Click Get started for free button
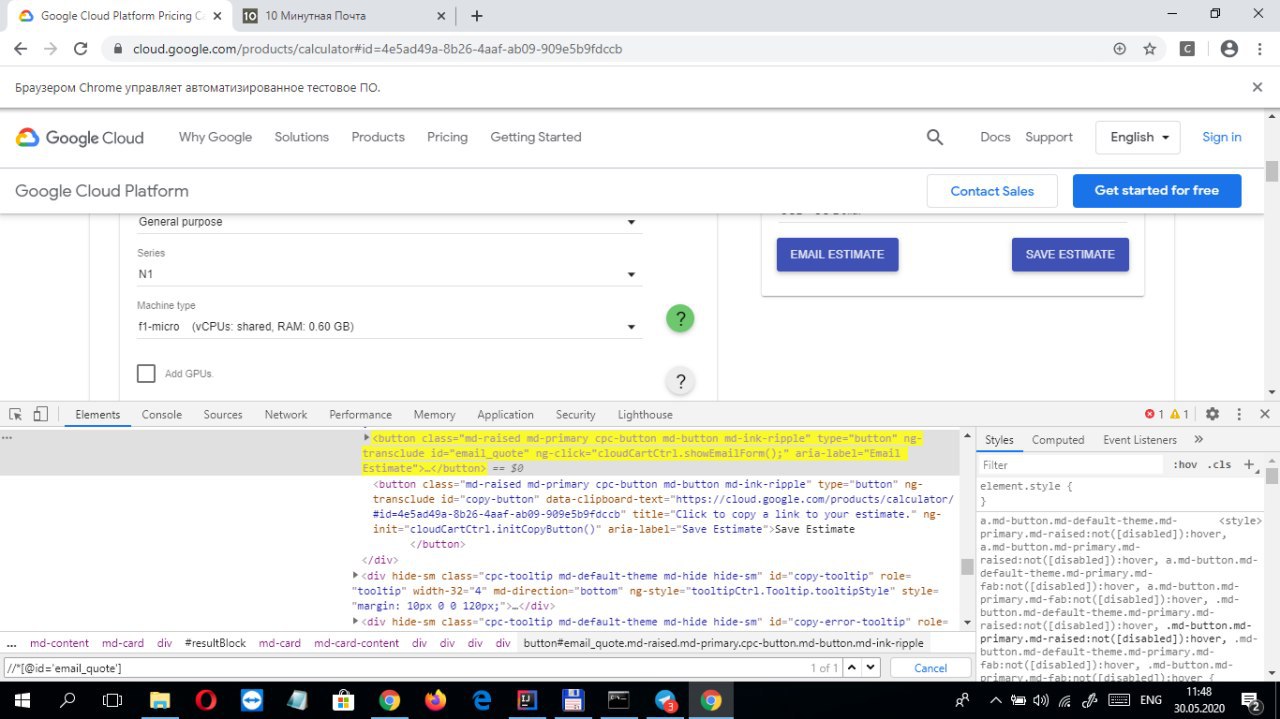 pos(1157,190)
